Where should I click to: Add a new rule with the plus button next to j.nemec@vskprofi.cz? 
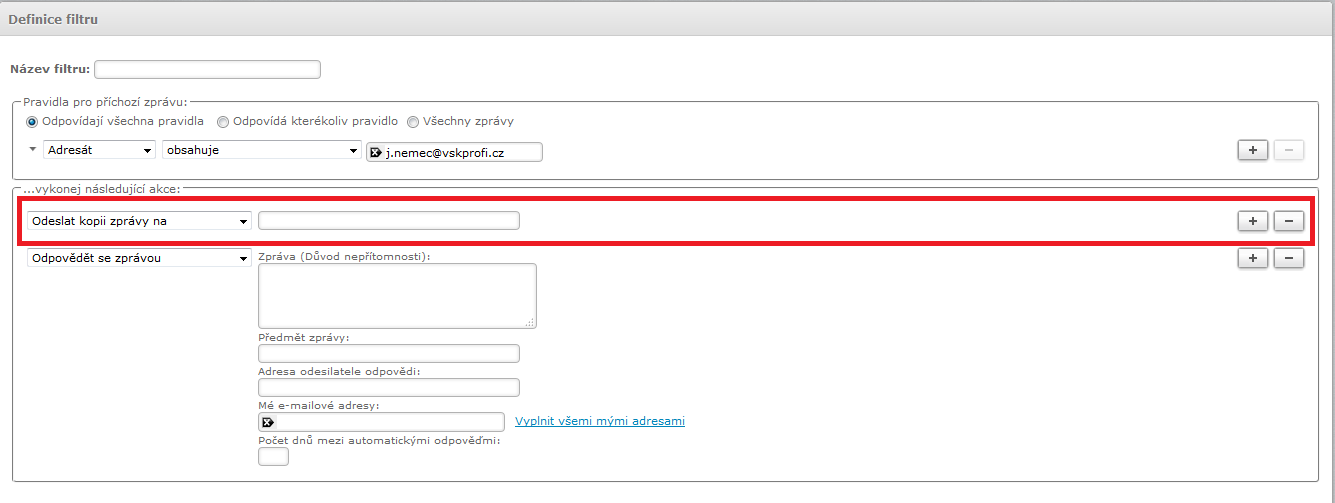1253,150
